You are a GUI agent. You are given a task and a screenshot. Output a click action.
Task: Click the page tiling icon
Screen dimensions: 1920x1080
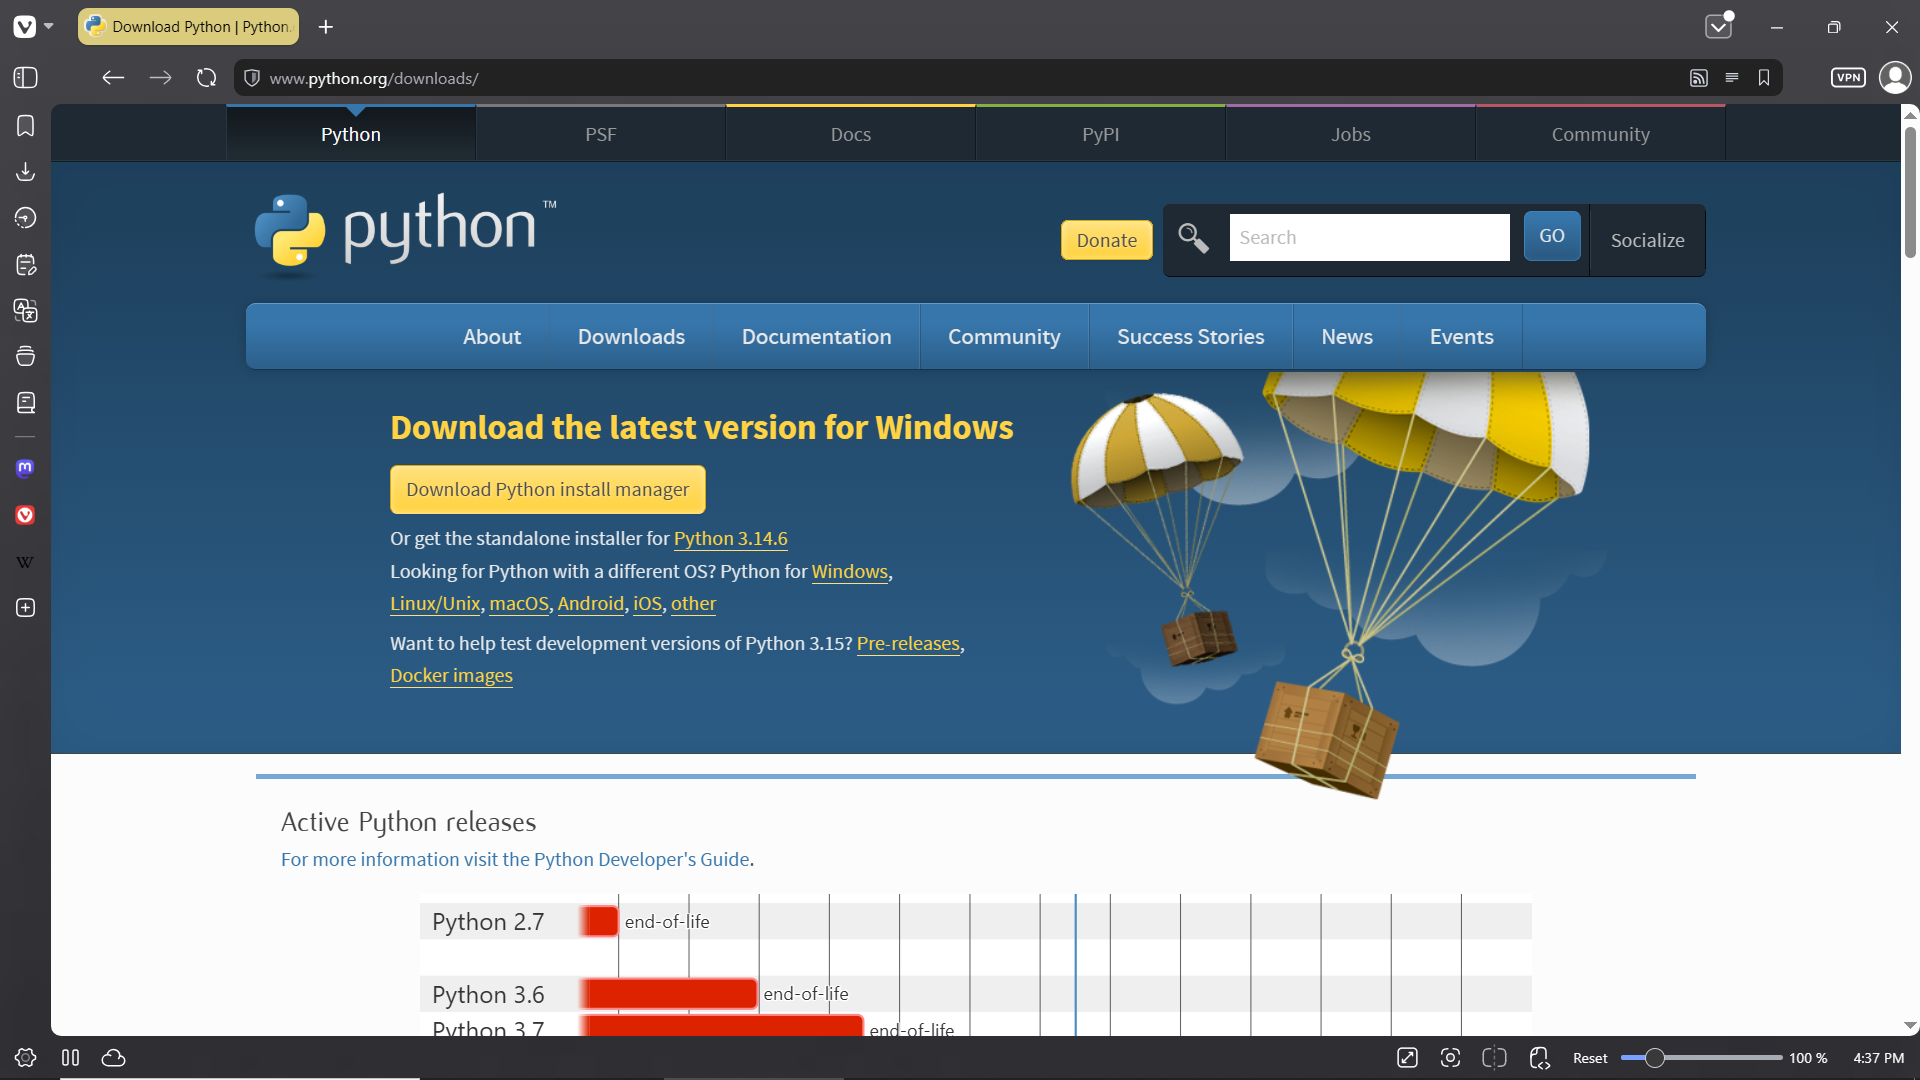[x=1495, y=1058]
